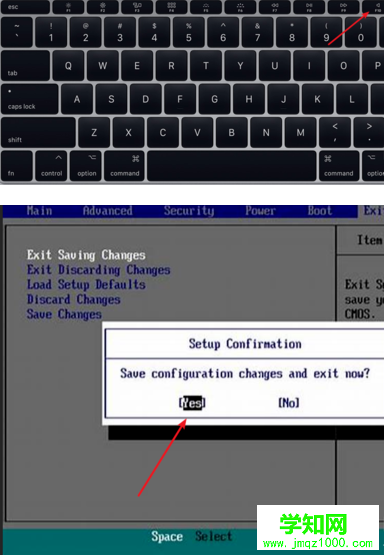Viewport: 384px width, 555px height.
Task: Click the F9 fast-forward key
Action: click(x=343, y=7)
